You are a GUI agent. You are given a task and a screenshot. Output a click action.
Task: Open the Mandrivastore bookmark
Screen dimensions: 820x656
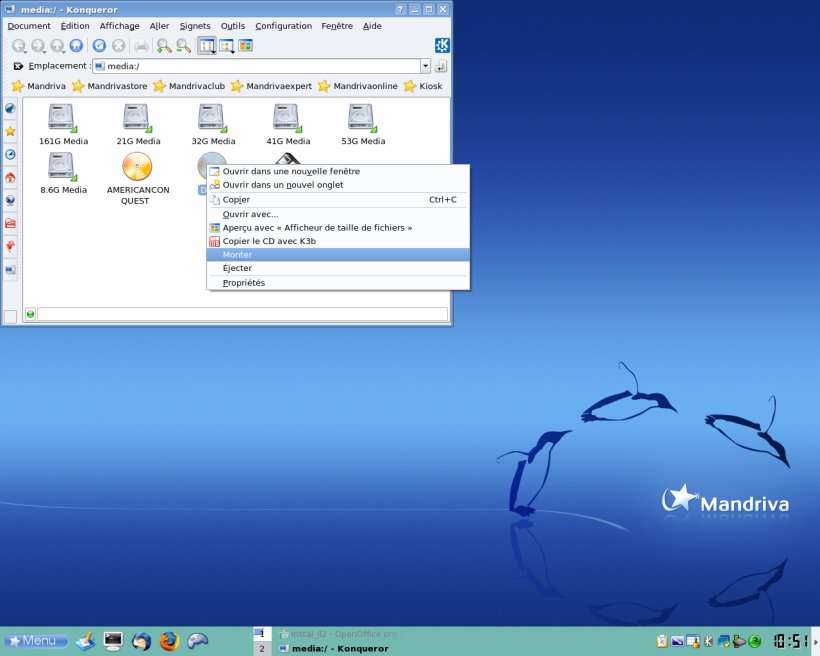point(110,86)
